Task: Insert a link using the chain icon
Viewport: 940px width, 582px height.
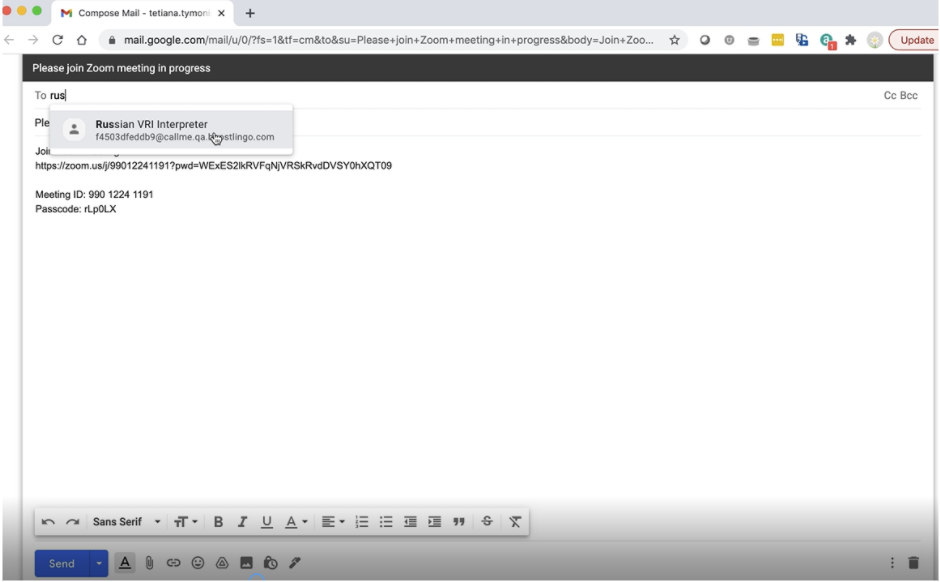Action: pos(173,563)
